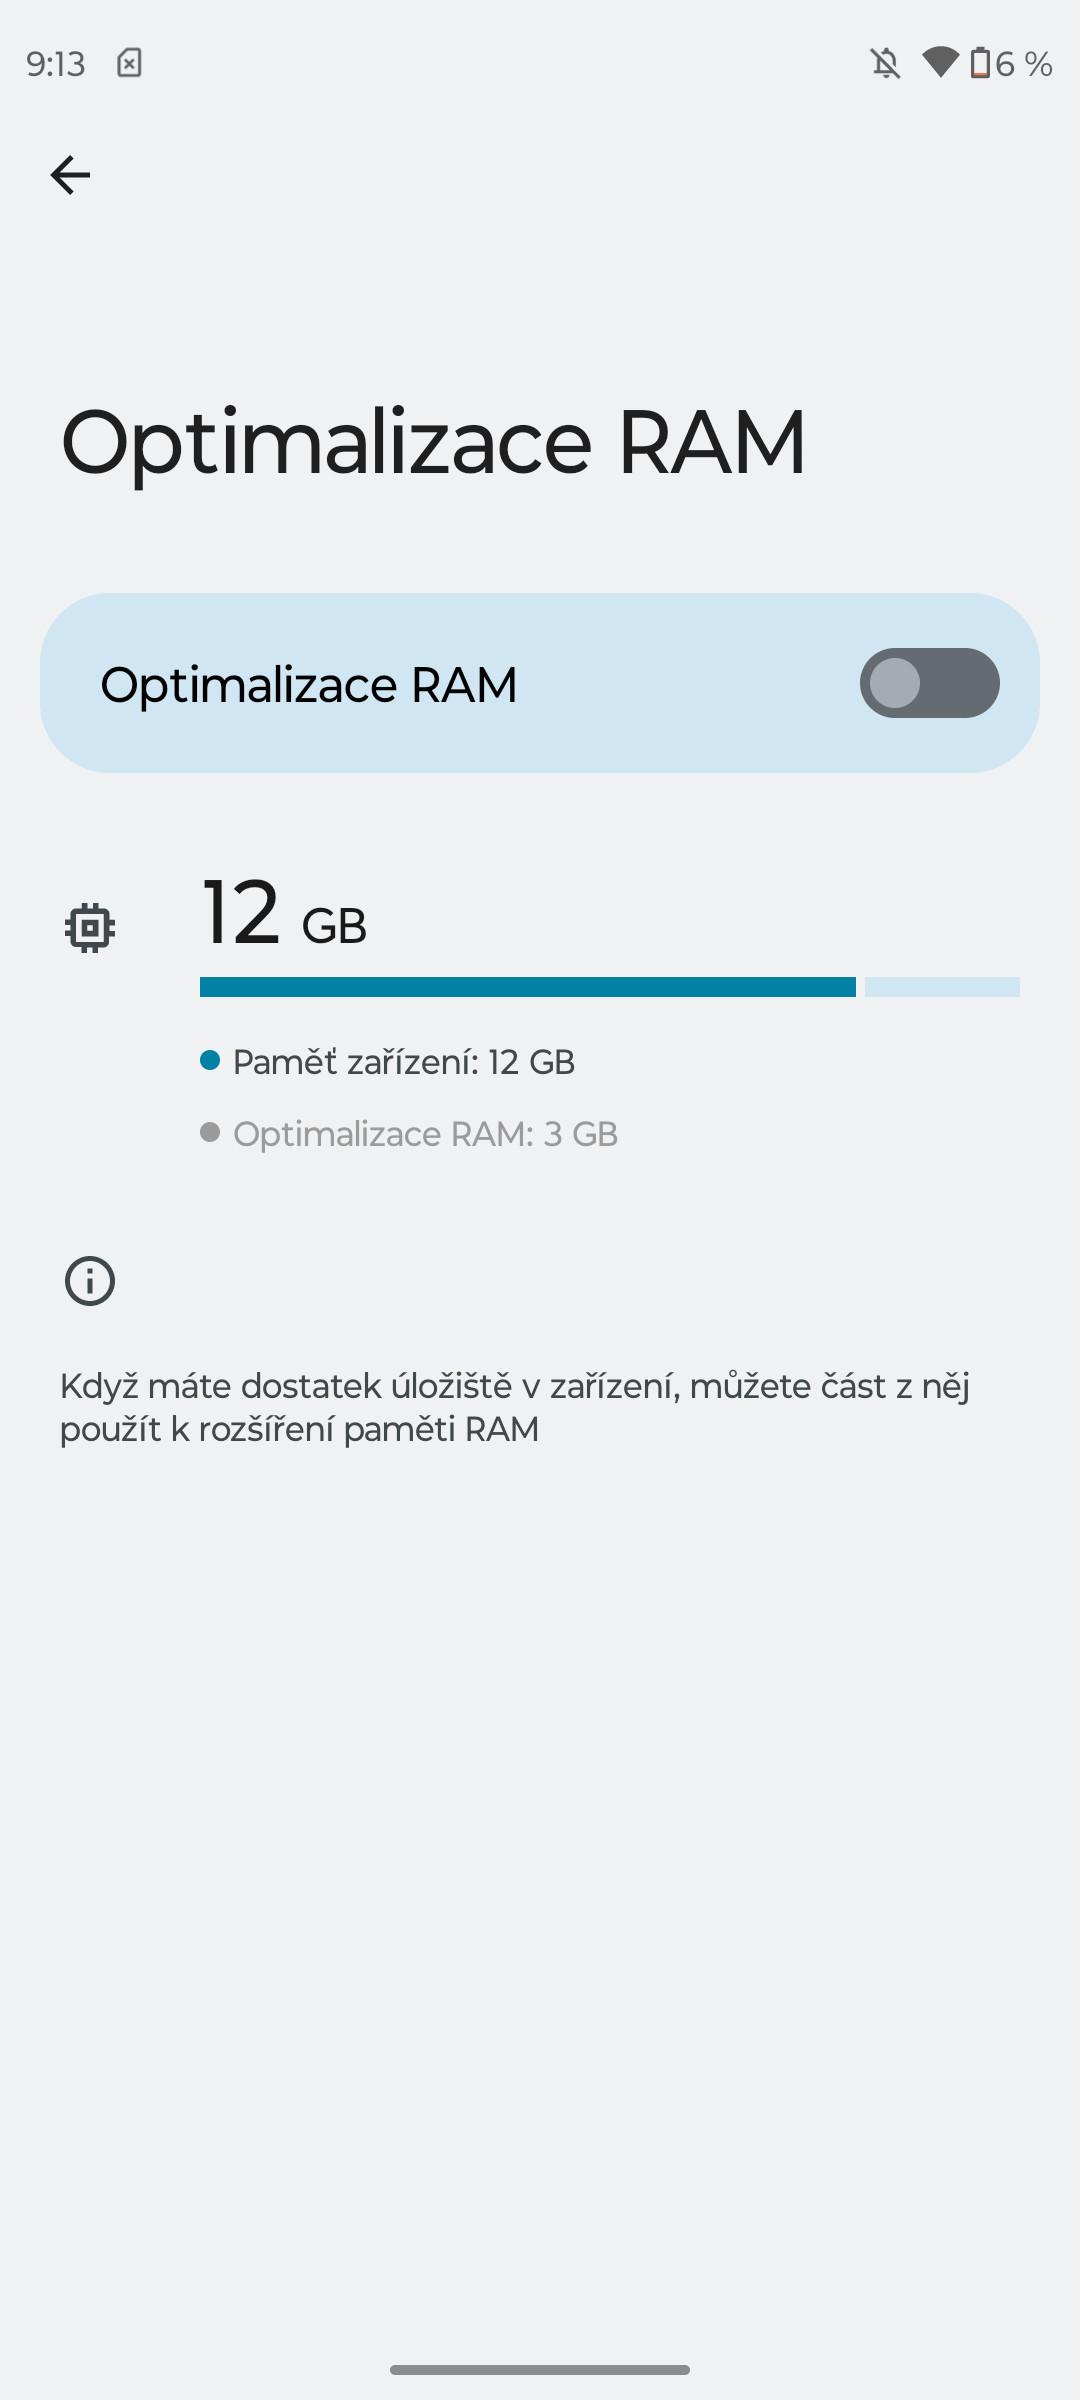1080x2400 pixels.
Task: Tap the Wi-Fi status icon
Action: (x=941, y=63)
